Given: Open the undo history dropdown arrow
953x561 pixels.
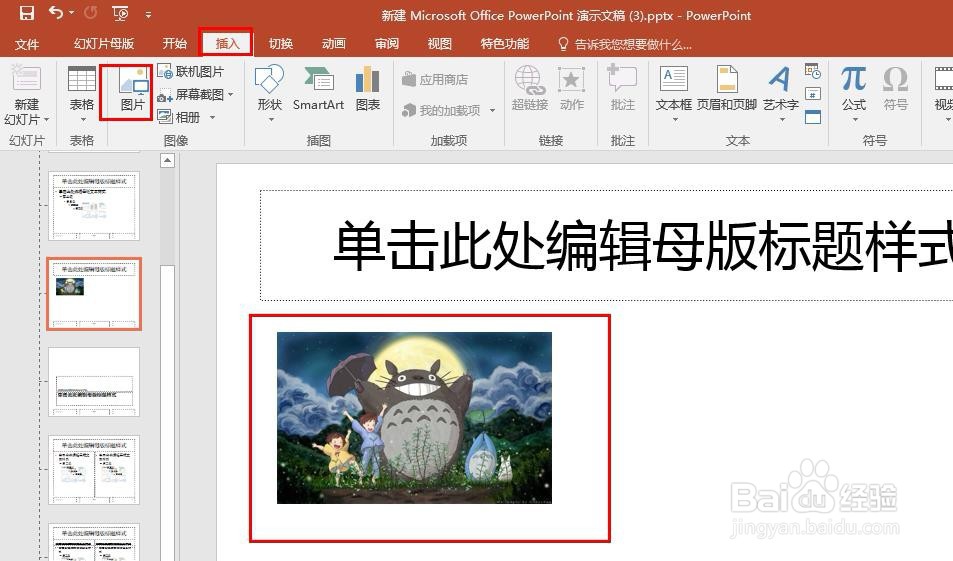Looking at the screenshot, I should coord(72,13).
